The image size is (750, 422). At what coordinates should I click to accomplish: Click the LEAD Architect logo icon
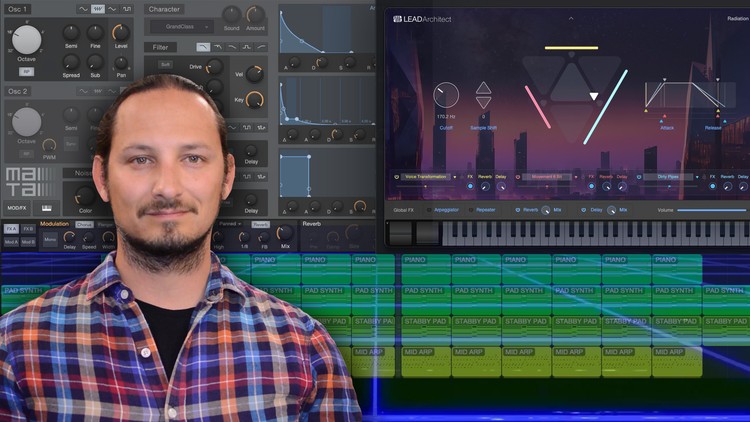pyautogui.click(x=397, y=19)
